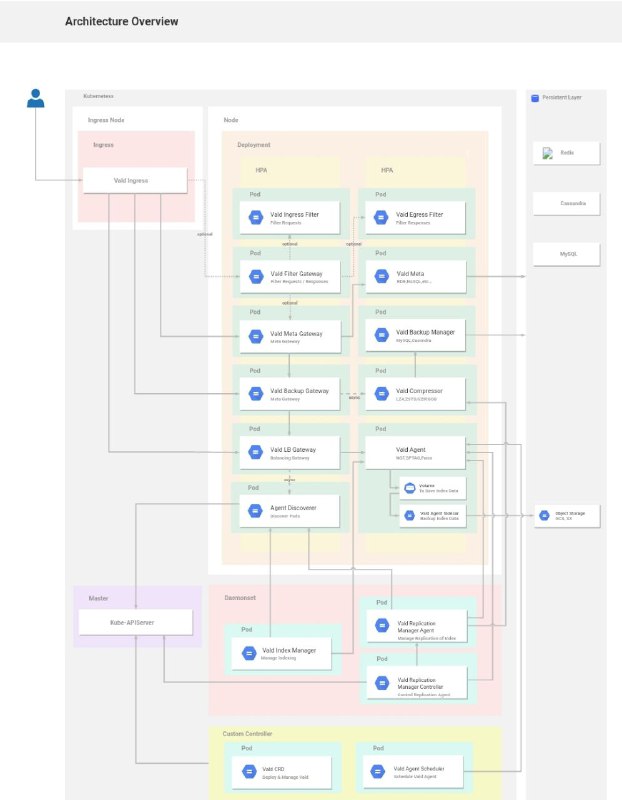The width and height of the screenshot is (622, 800).
Task: Click the Object Storage label
Action: [x=570, y=513]
